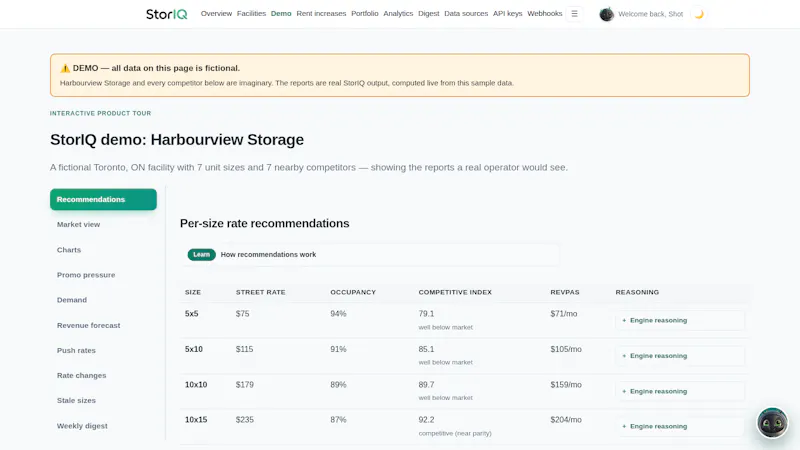Viewport: 800px width, 450px height.
Task: Expand Engine reasoning for 5x10 row
Action: coord(680,356)
